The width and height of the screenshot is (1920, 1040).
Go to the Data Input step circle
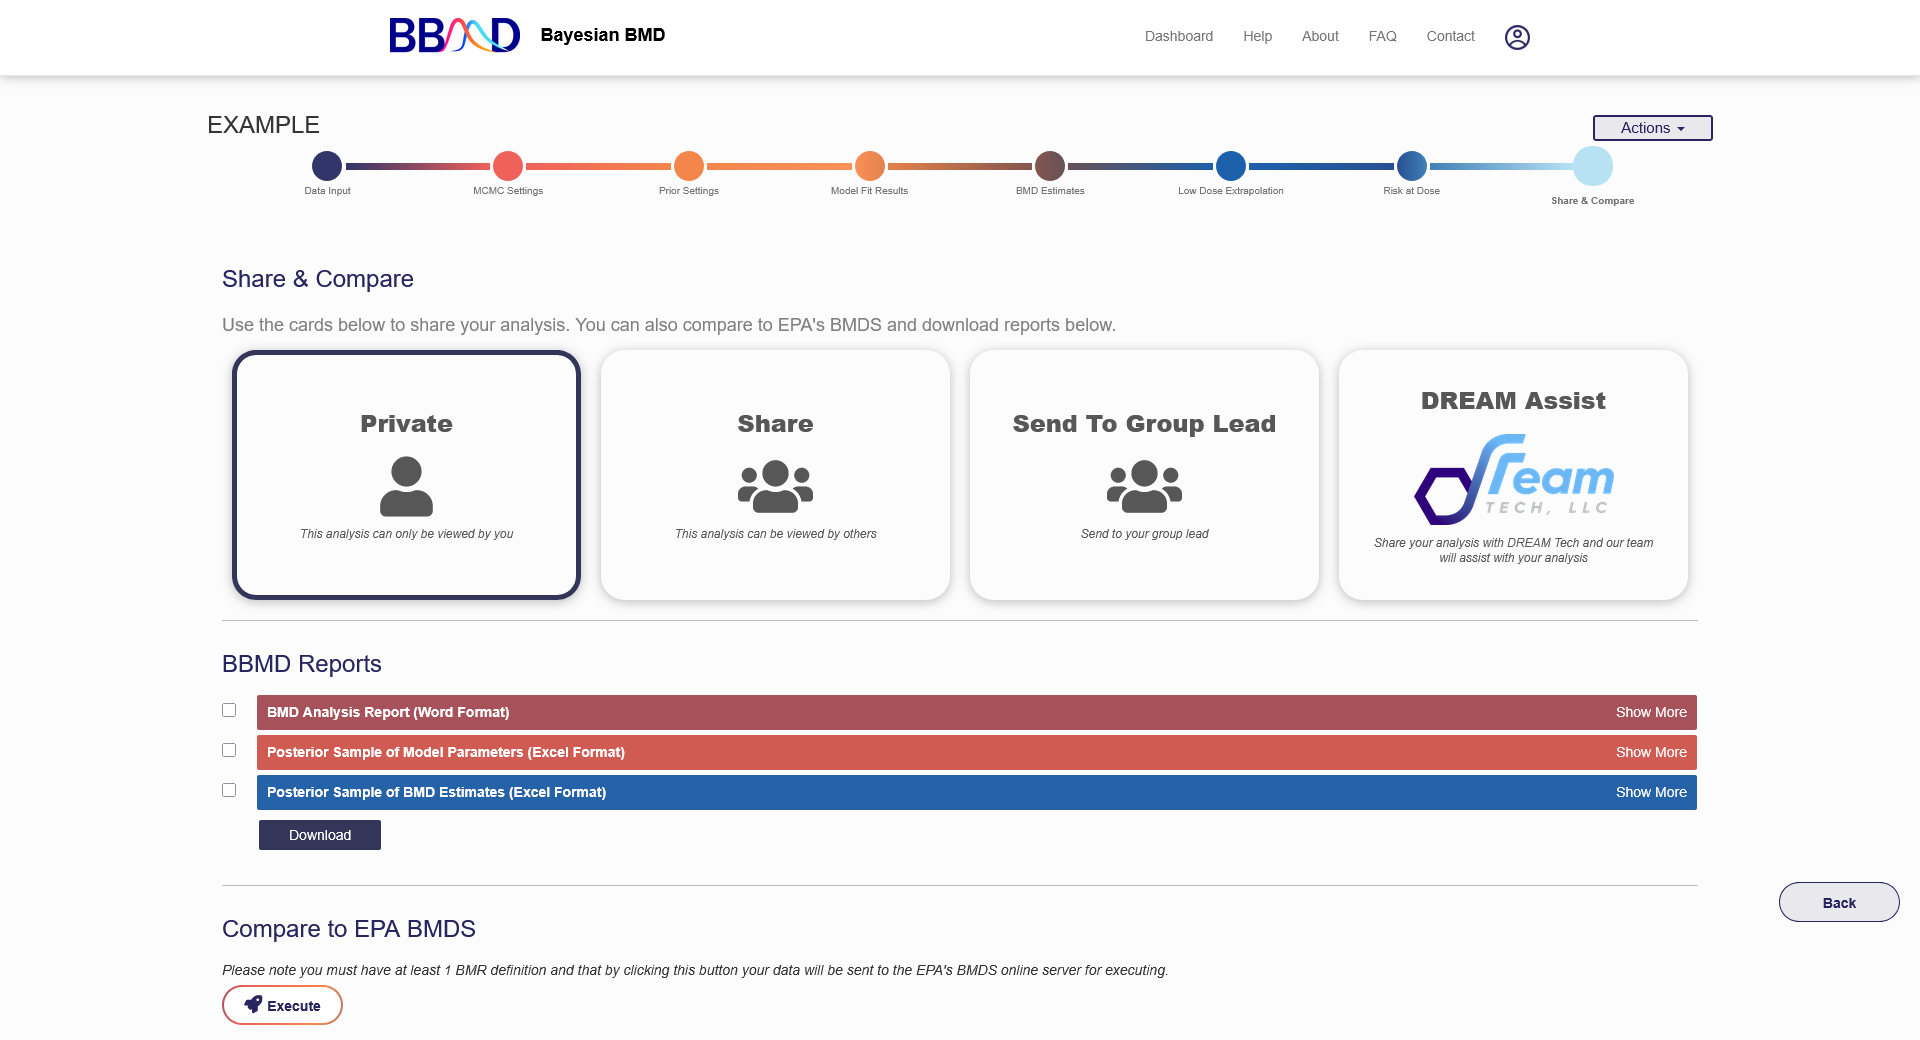[x=327, y=166]
